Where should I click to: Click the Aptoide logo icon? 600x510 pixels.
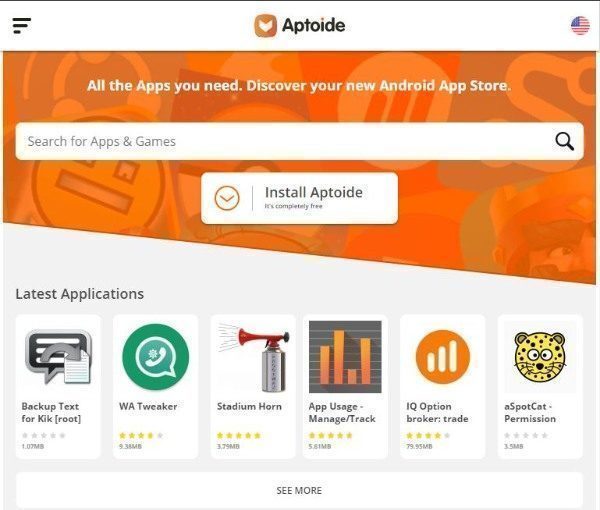click(265, 26)
